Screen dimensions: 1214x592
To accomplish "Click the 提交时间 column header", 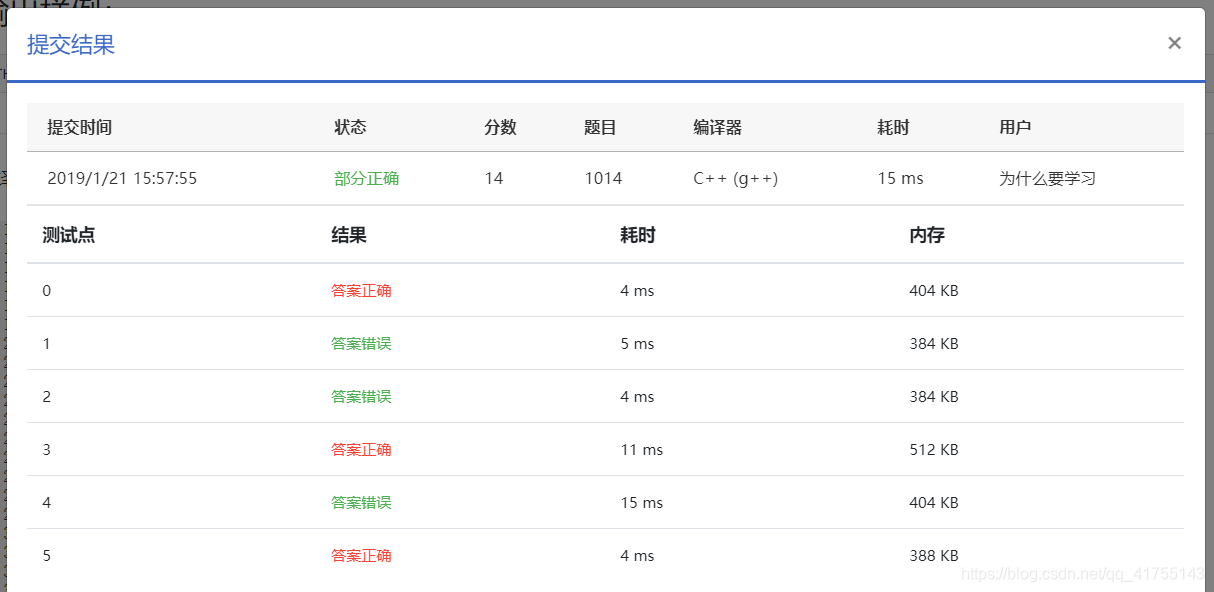I will (x=80, y=128).
